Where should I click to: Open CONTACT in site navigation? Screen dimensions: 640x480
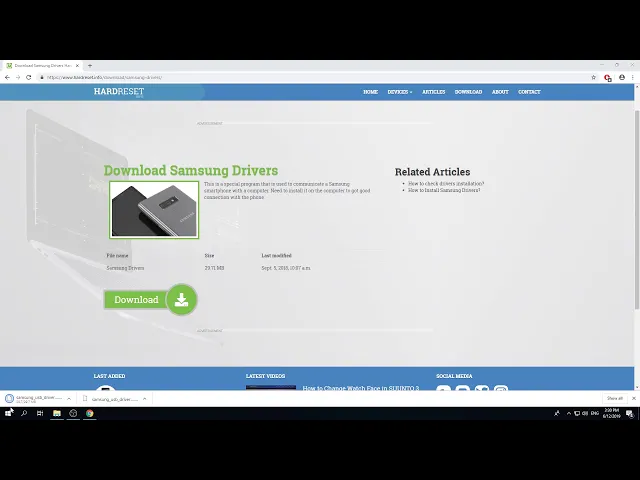529,92
